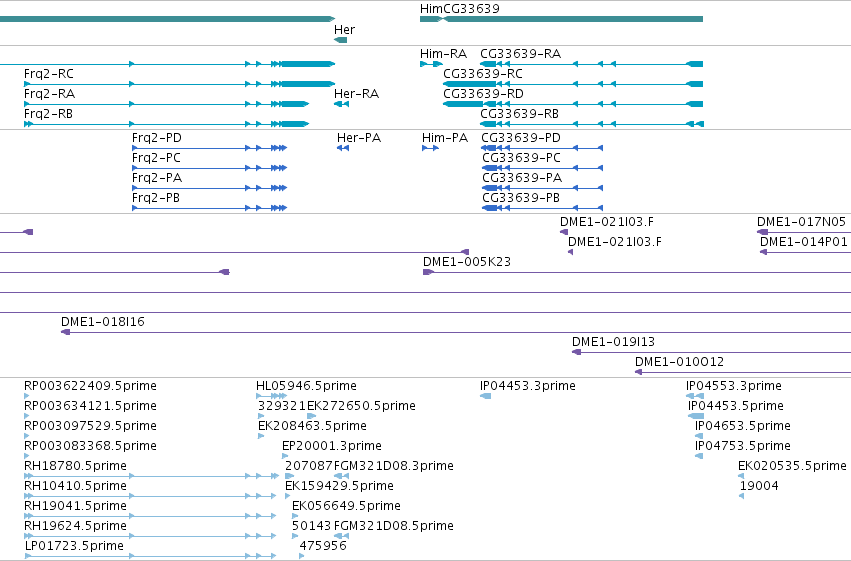
Task: Select transcript label Frq2-RC
Action: [x=49, y=74]
